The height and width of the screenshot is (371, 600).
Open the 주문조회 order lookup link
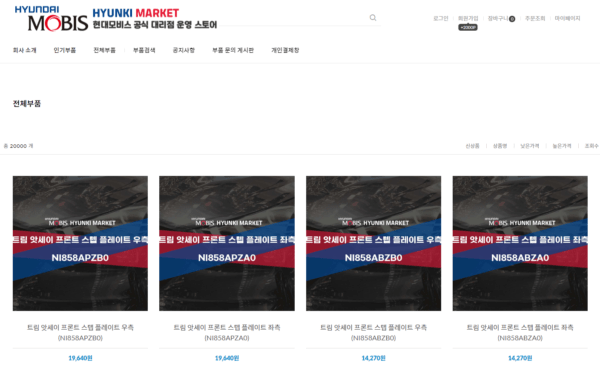[x=535, y=18]
